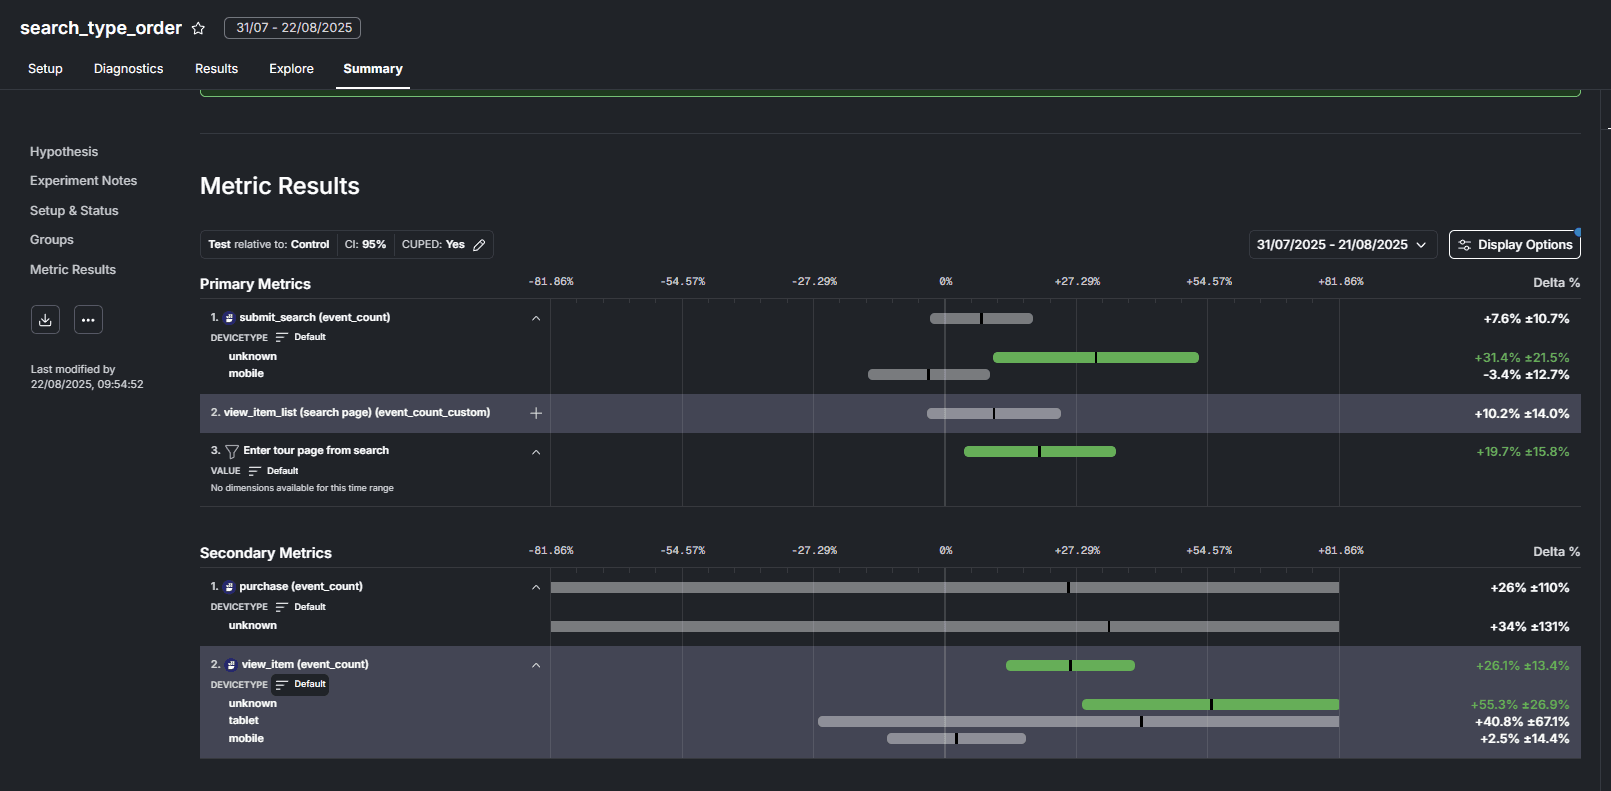Image resolution: width=1611 pixels, height=791 pixels.
Task: Expand view_item_list metric with plus icon
Action: pyautogui.click(x=536, y=413)
